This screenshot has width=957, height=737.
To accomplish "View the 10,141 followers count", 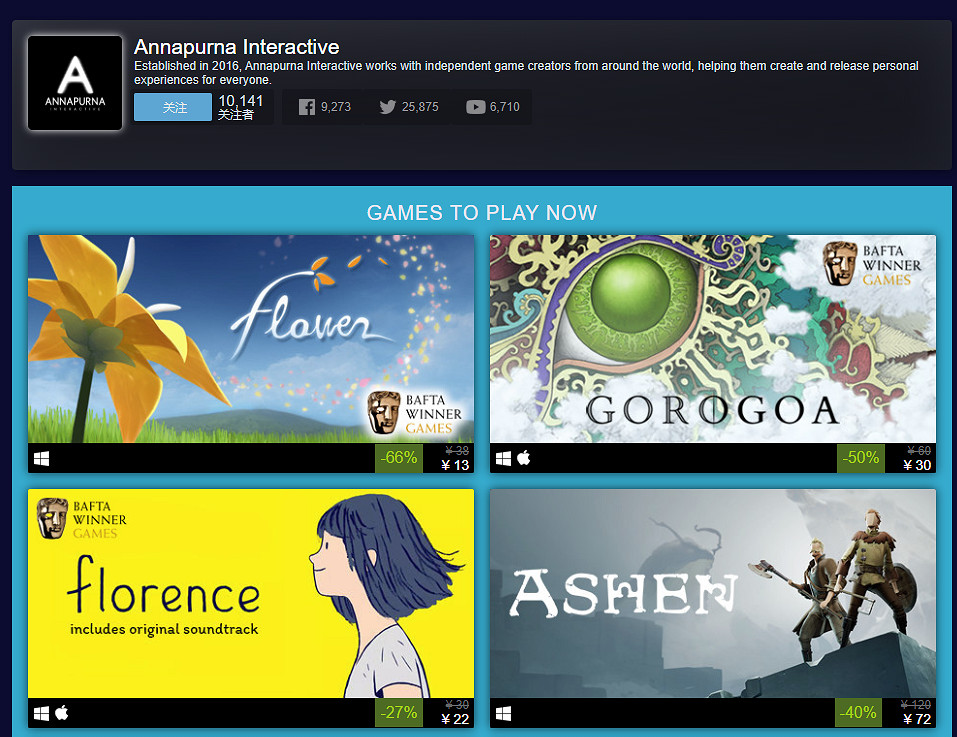I will click(240, 101).
